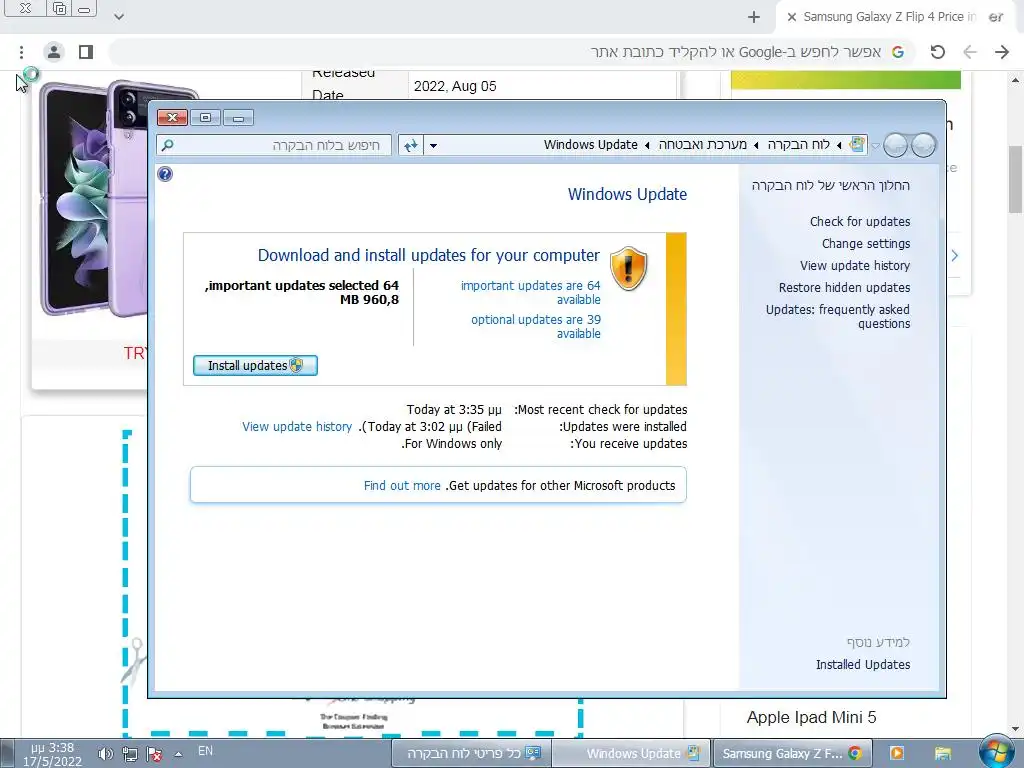Focus the Chrome address bar
This screenshot has height=768, width=1024.
[x=511, y=52]
